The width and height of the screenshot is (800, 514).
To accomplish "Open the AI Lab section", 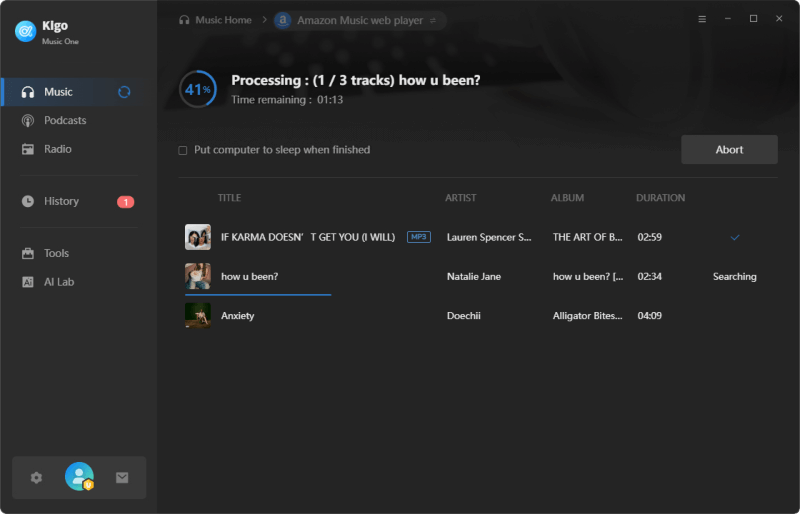I will click(59, 282).
